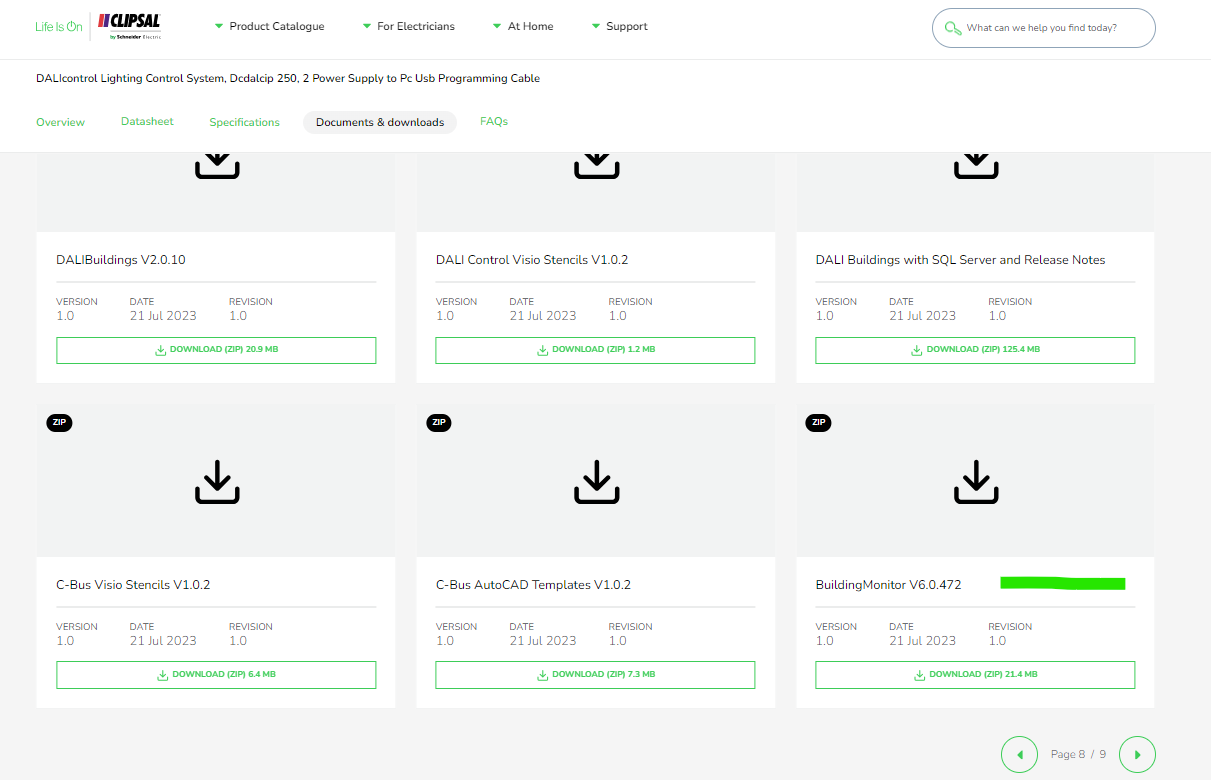Open the FAQs tab

coord(494,121)
